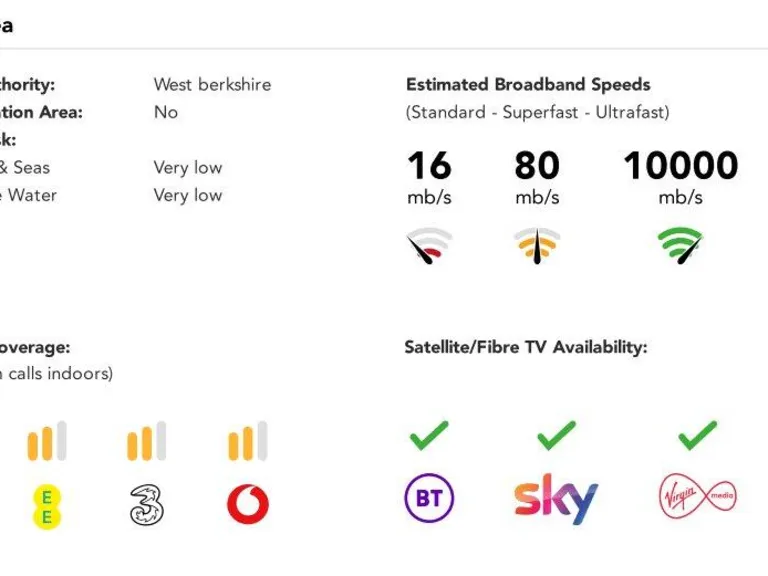The image size is (768, 576).
Task: Click the Three network logo
Action: (147, 505)
